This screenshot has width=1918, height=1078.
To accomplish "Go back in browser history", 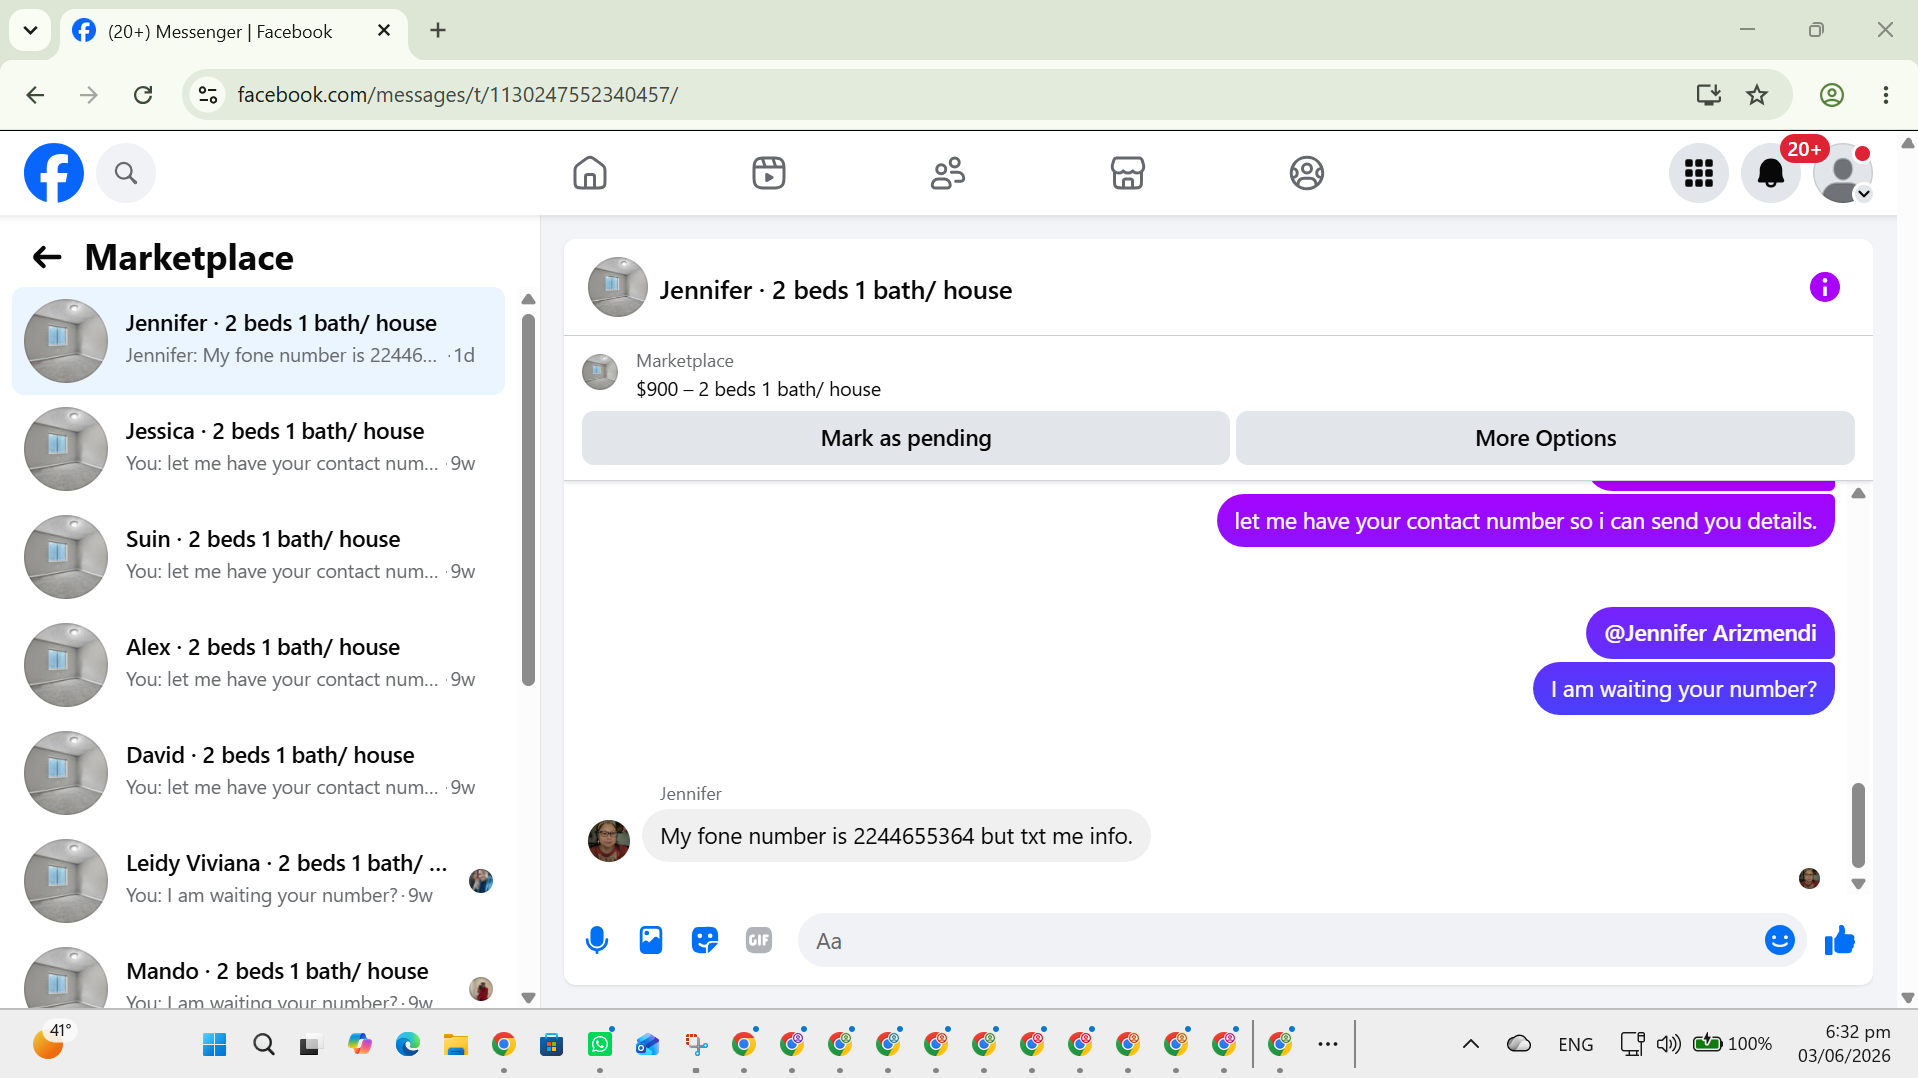I will (x=36, y=95).
